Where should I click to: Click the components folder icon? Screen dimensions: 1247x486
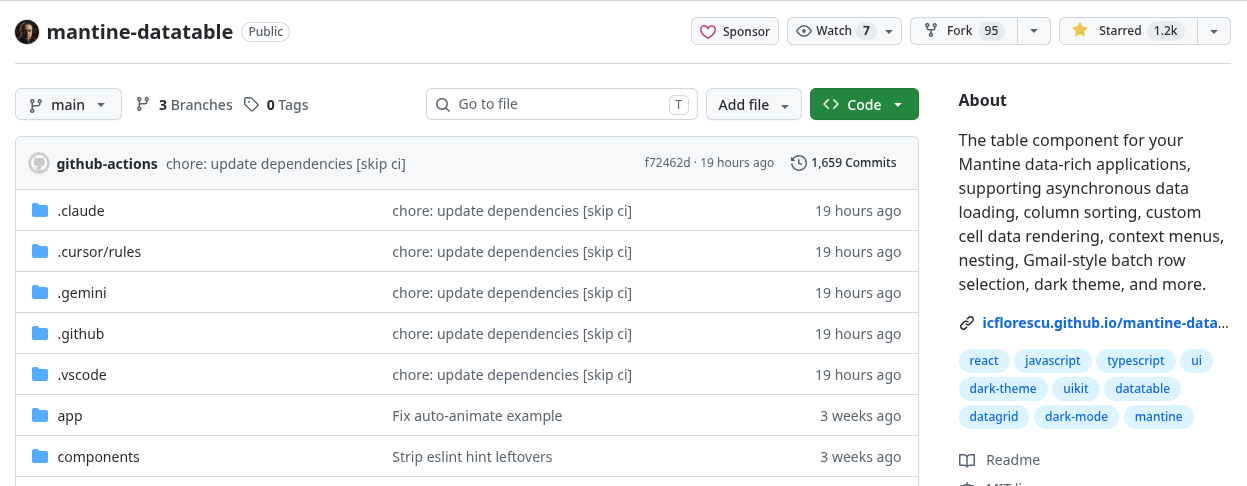pyautogui.click(x=40, y=457)
